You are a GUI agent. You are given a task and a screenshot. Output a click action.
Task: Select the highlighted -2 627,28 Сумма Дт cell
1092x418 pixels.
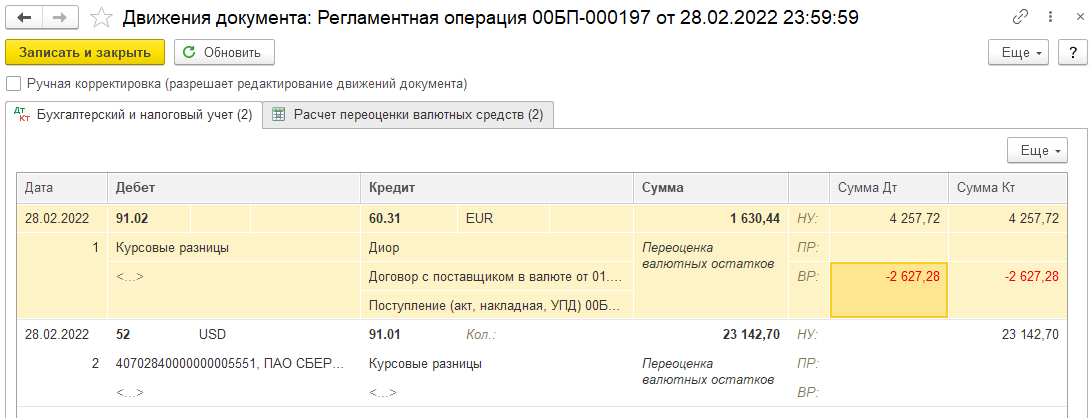coord(888,277)
